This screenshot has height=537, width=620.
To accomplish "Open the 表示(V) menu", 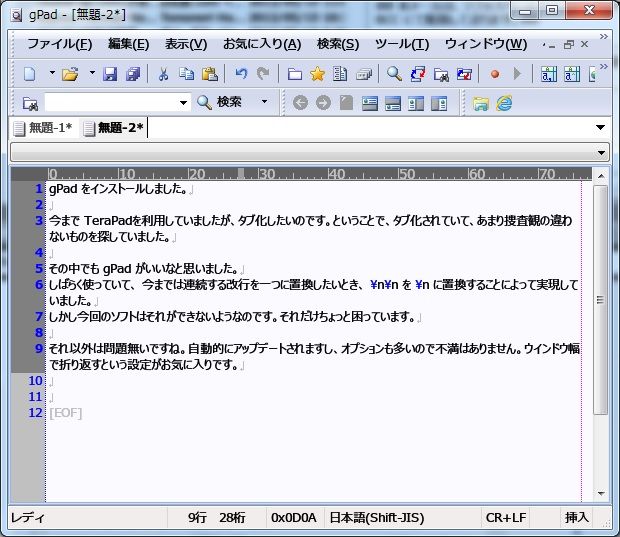I will (186, 44).
